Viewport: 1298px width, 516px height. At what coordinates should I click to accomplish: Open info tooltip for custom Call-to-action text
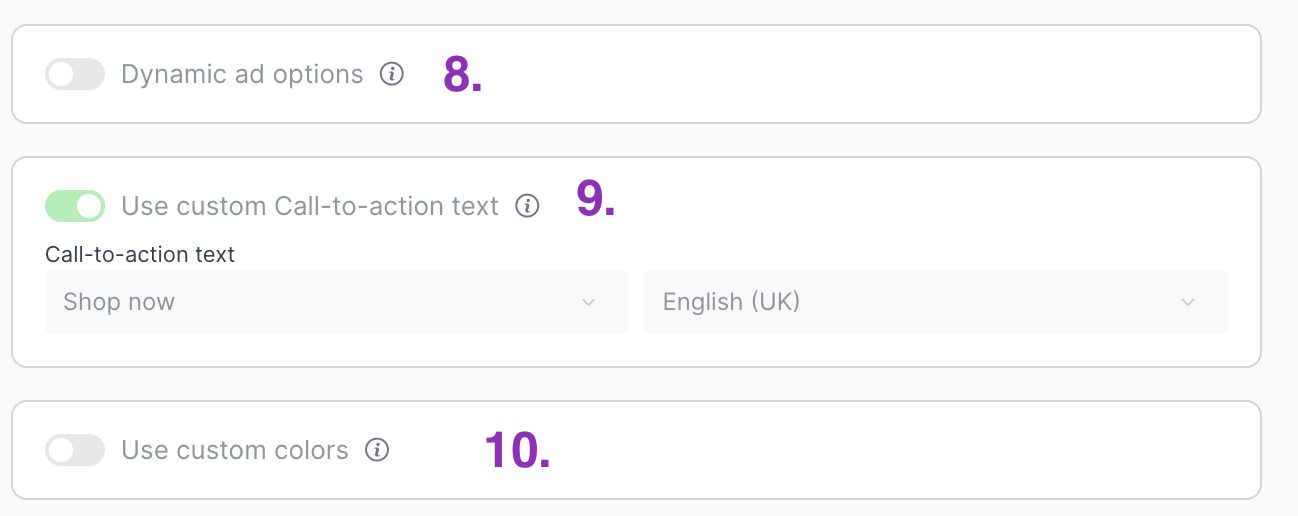(x=527, y=206)
